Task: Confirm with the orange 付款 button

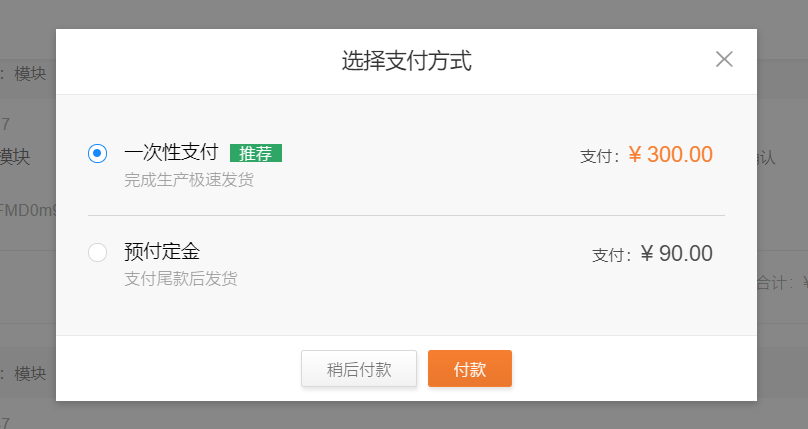Action: [x=469, y=369]
